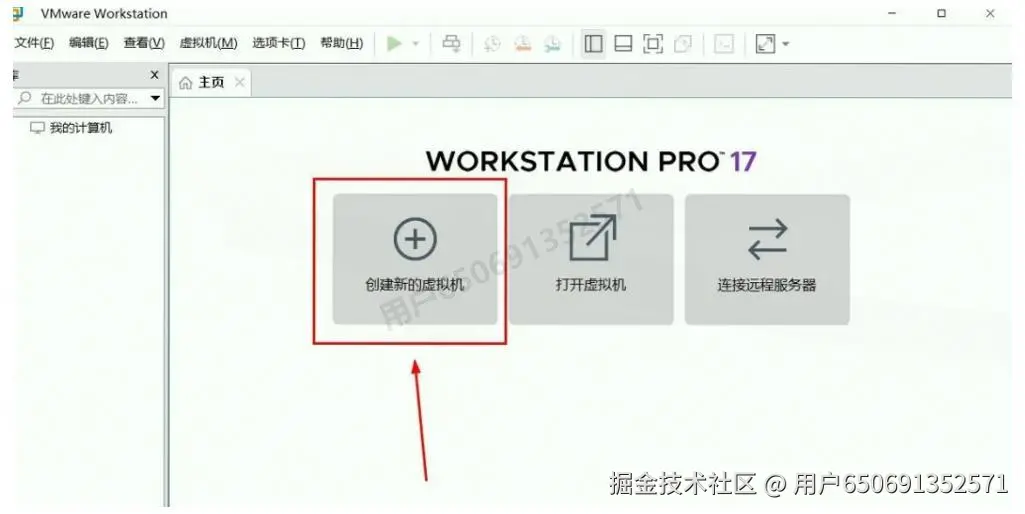Click the take snapshot clock icon
Viewport: 1025px width, 514px height.
tap(492, 44)
